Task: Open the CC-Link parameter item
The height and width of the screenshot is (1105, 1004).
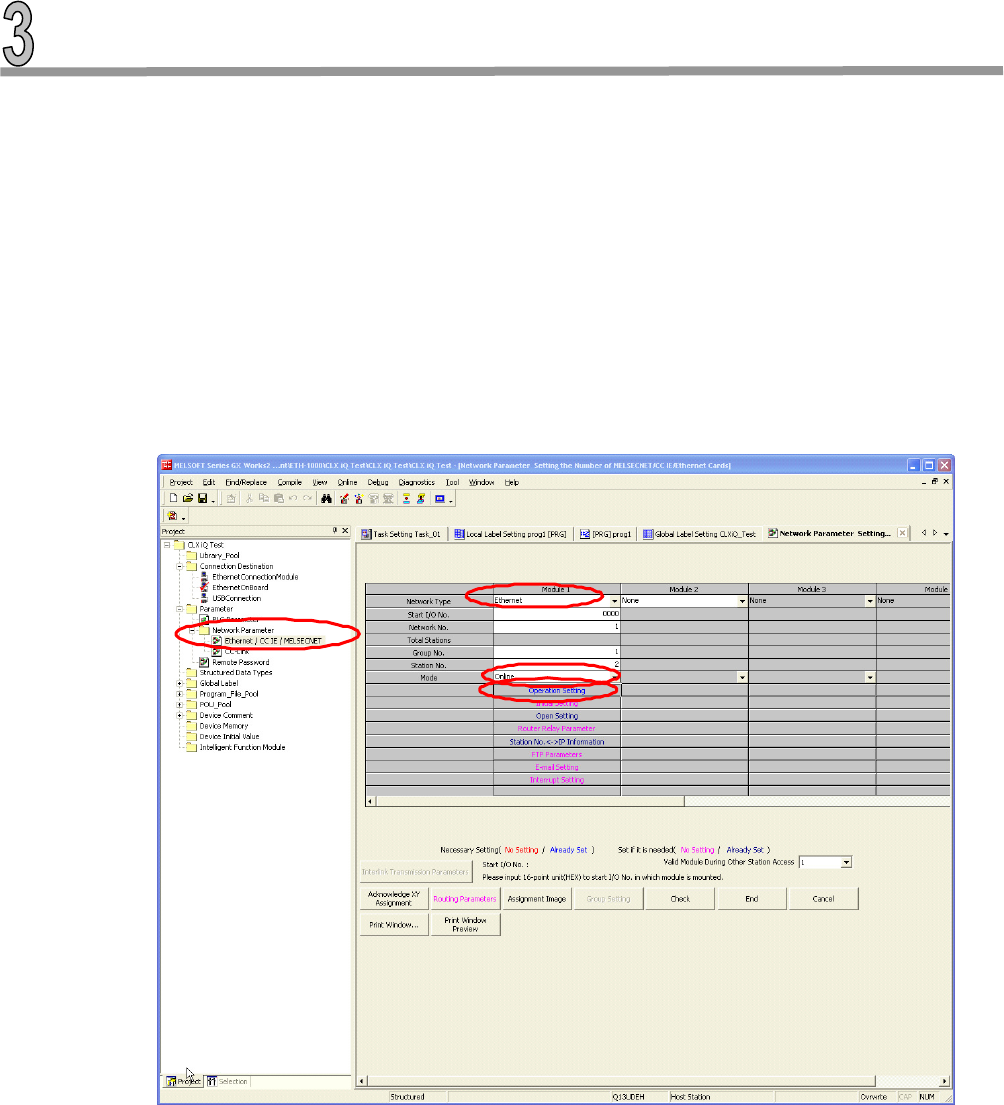Action: [x=231, y=652]
